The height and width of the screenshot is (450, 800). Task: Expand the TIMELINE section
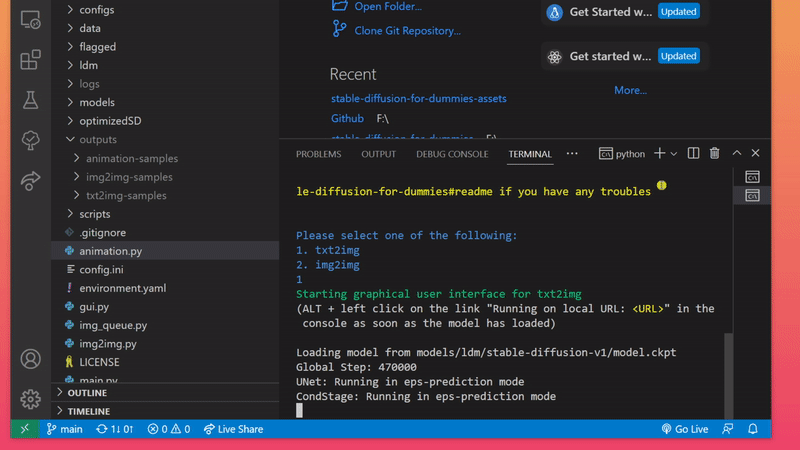88,411
